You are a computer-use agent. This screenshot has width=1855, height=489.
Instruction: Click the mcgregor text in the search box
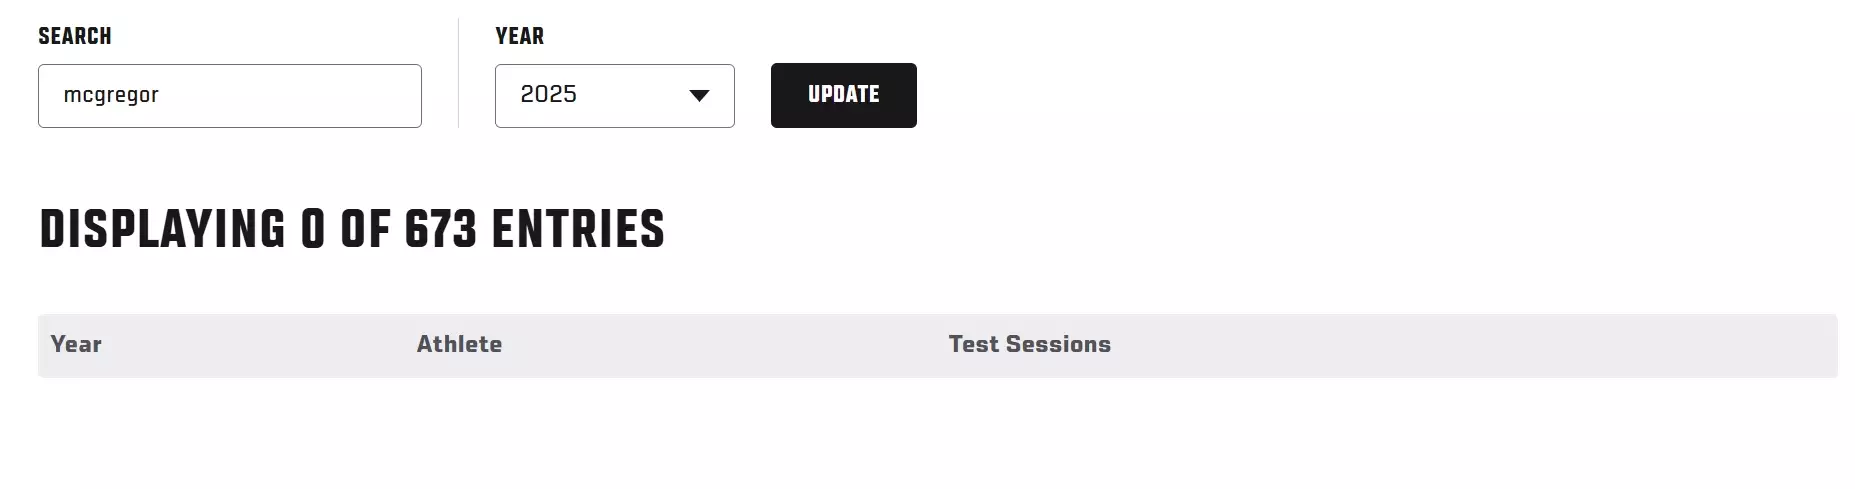(x=111, y=96)
